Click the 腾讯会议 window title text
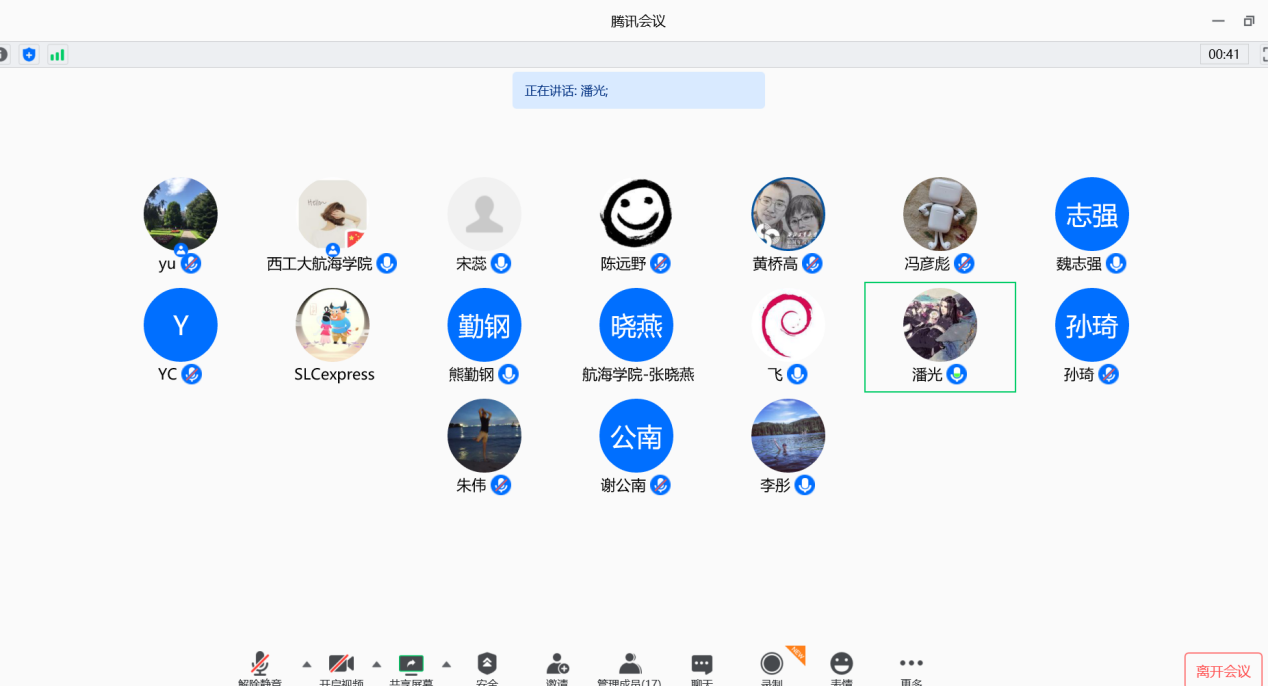Image resolution: width=1268 pixels, height=686 pixels. click(638, 21)
